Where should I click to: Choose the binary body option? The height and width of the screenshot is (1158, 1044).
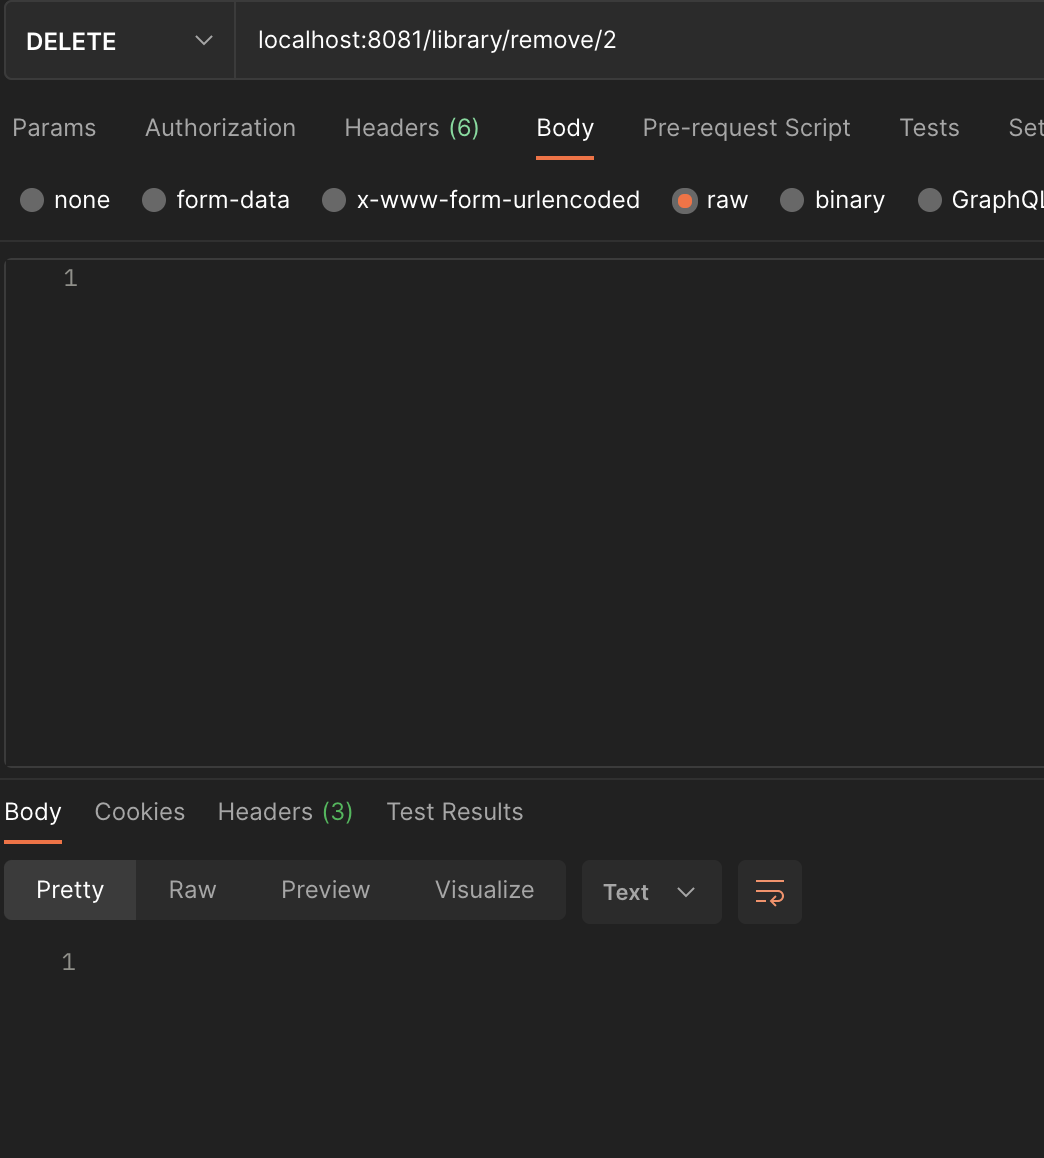pyautogui.click(x=791, y=200)
